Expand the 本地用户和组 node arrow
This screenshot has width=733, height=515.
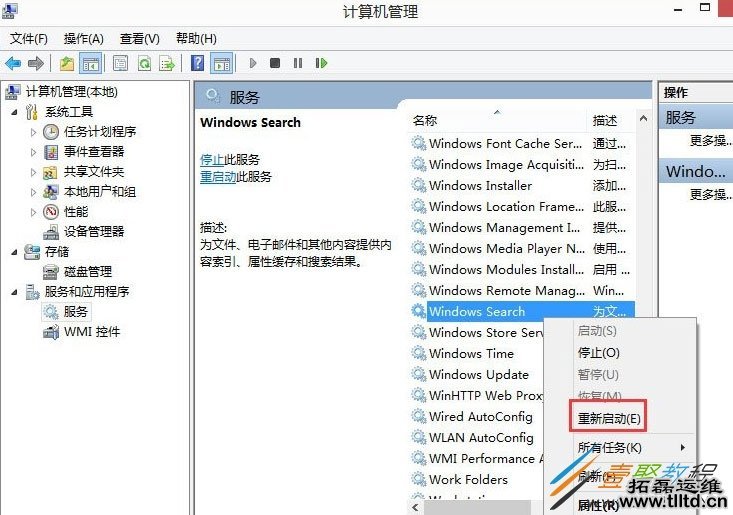pyautogui.click(x=33, y=192)
